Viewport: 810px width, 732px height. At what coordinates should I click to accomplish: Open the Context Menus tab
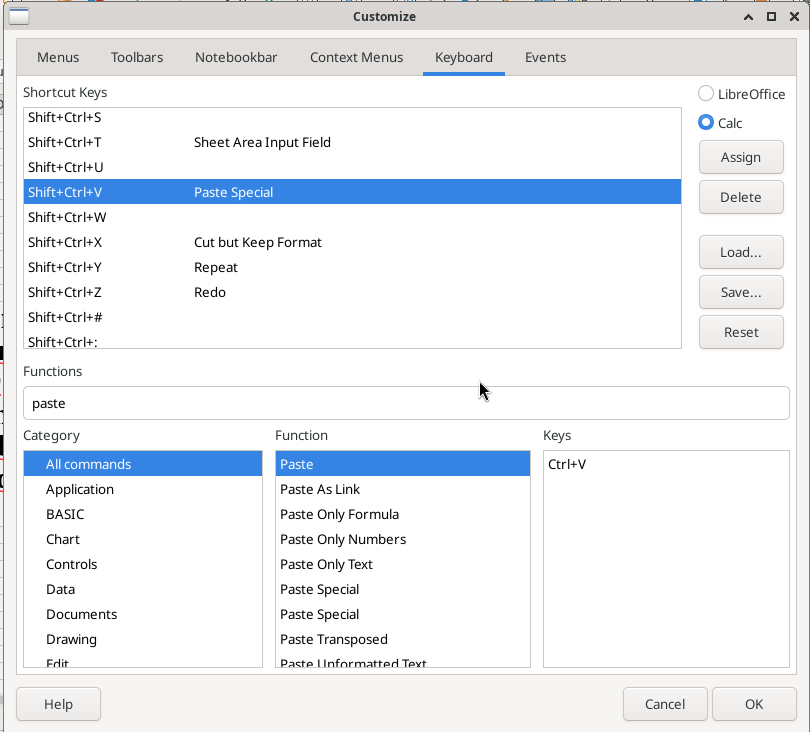click(x=356, y=57)
